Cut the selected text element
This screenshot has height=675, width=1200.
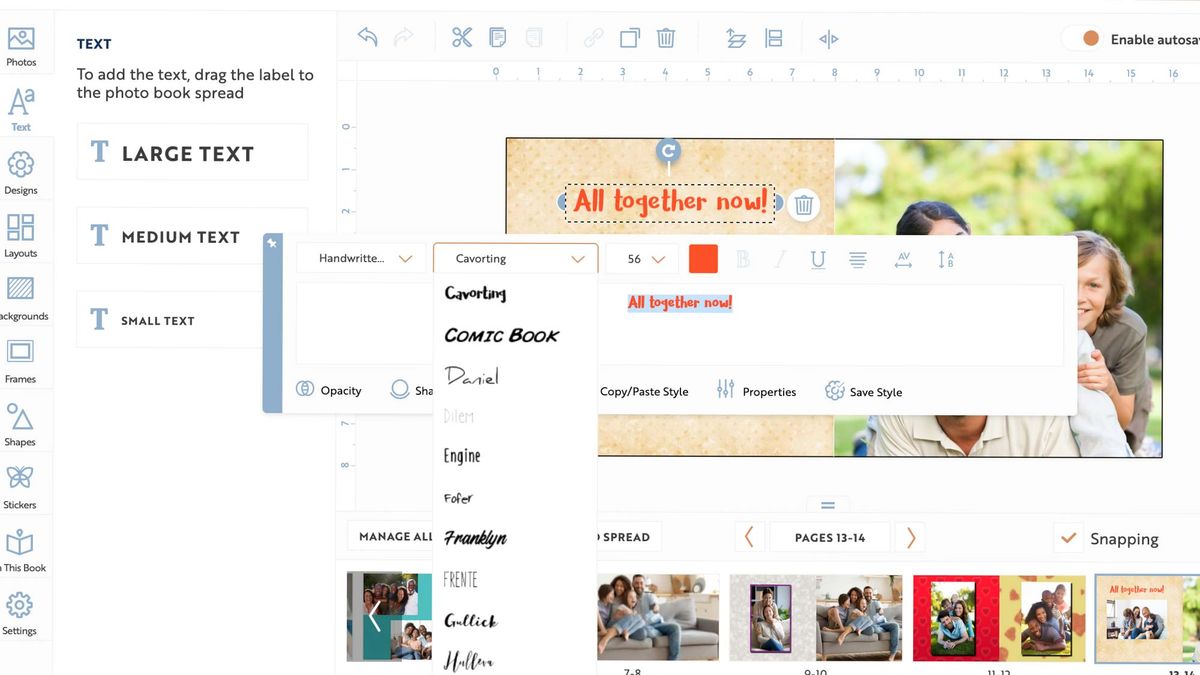(461, 36)
